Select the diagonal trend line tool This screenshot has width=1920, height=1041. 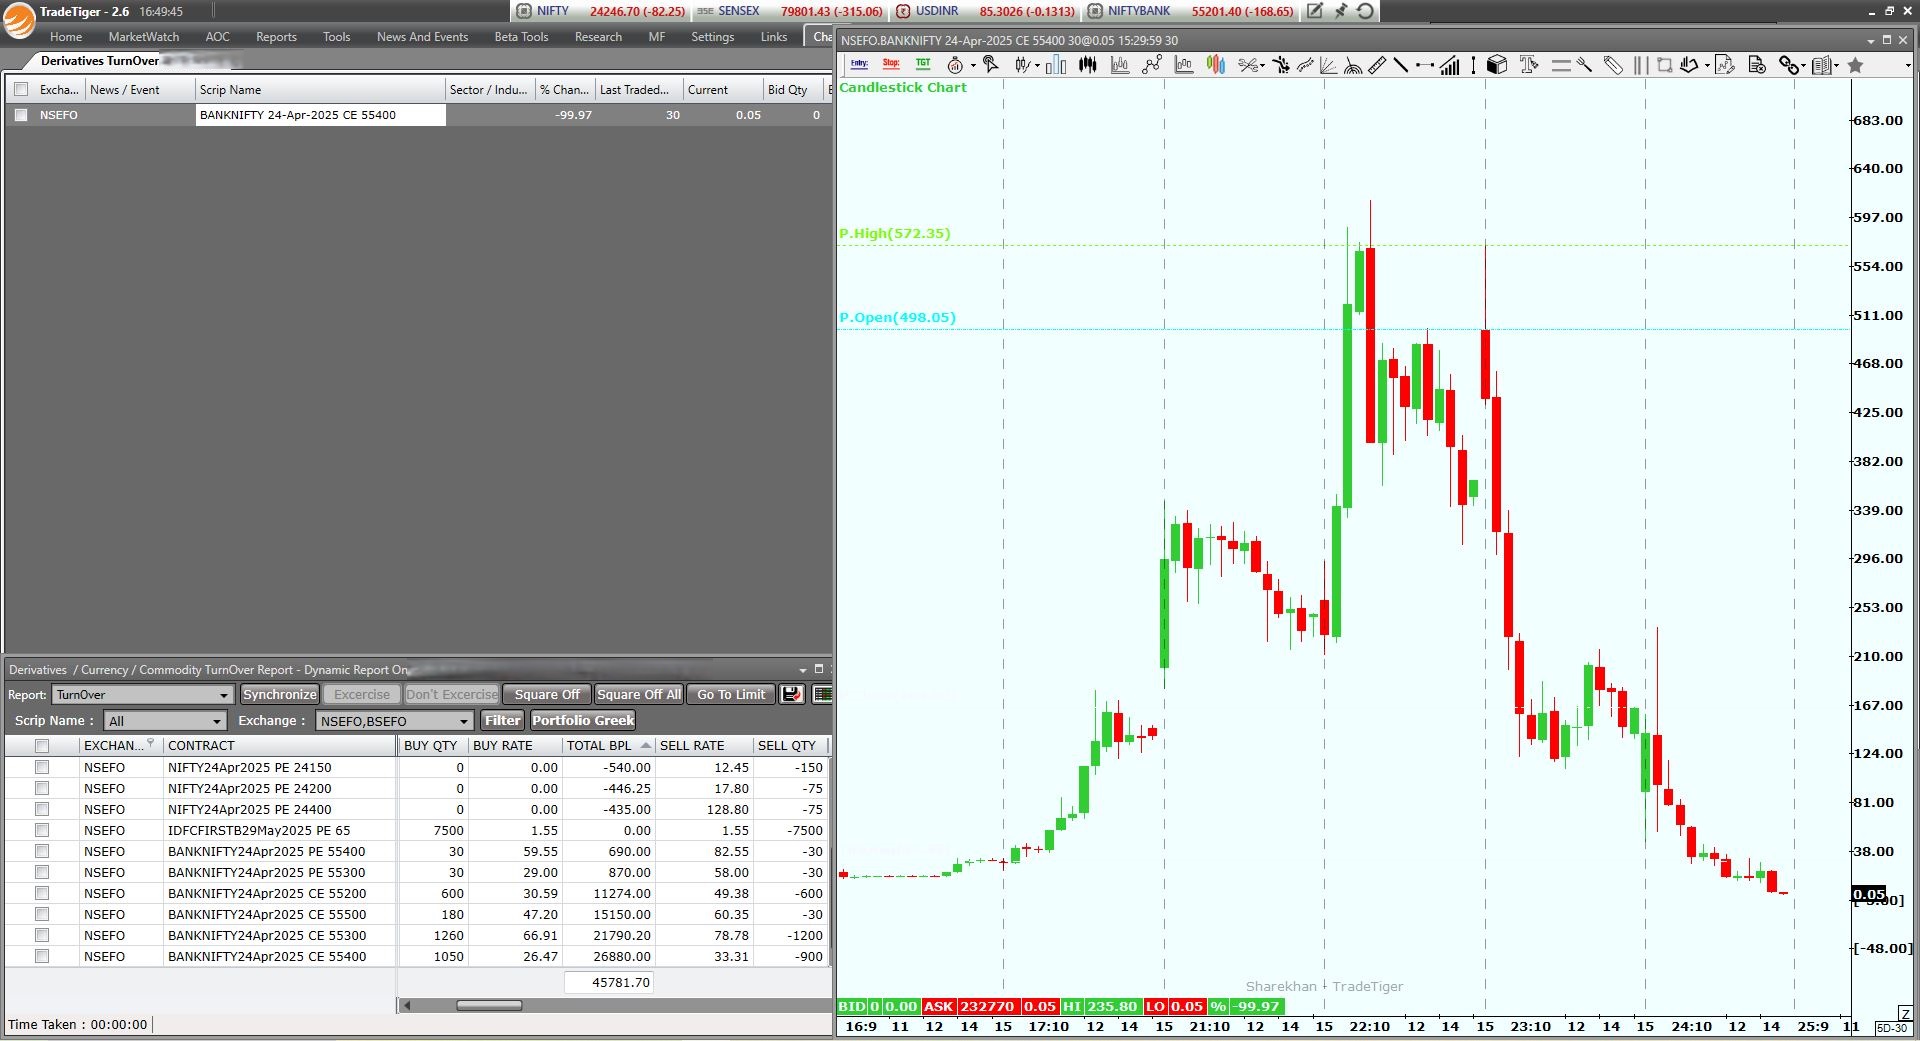pos(1401,65)
